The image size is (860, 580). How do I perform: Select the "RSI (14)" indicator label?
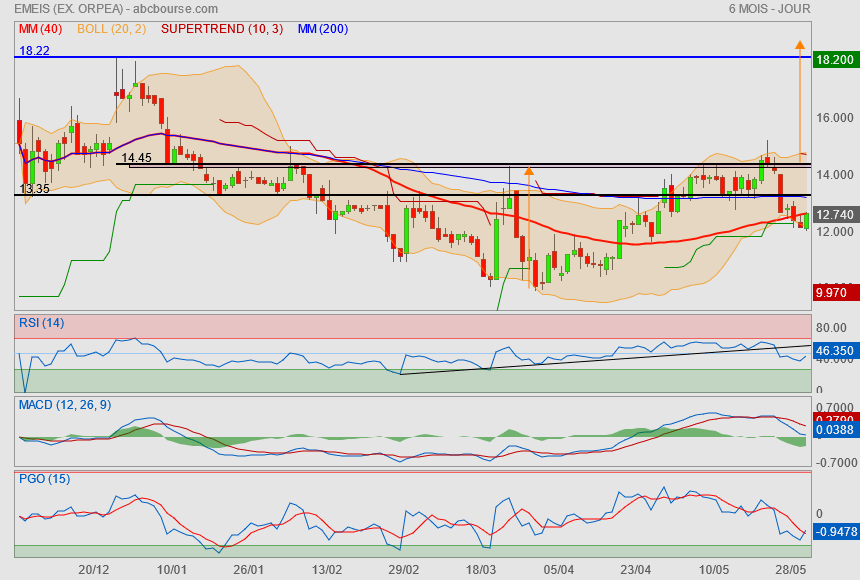[42, 323]
